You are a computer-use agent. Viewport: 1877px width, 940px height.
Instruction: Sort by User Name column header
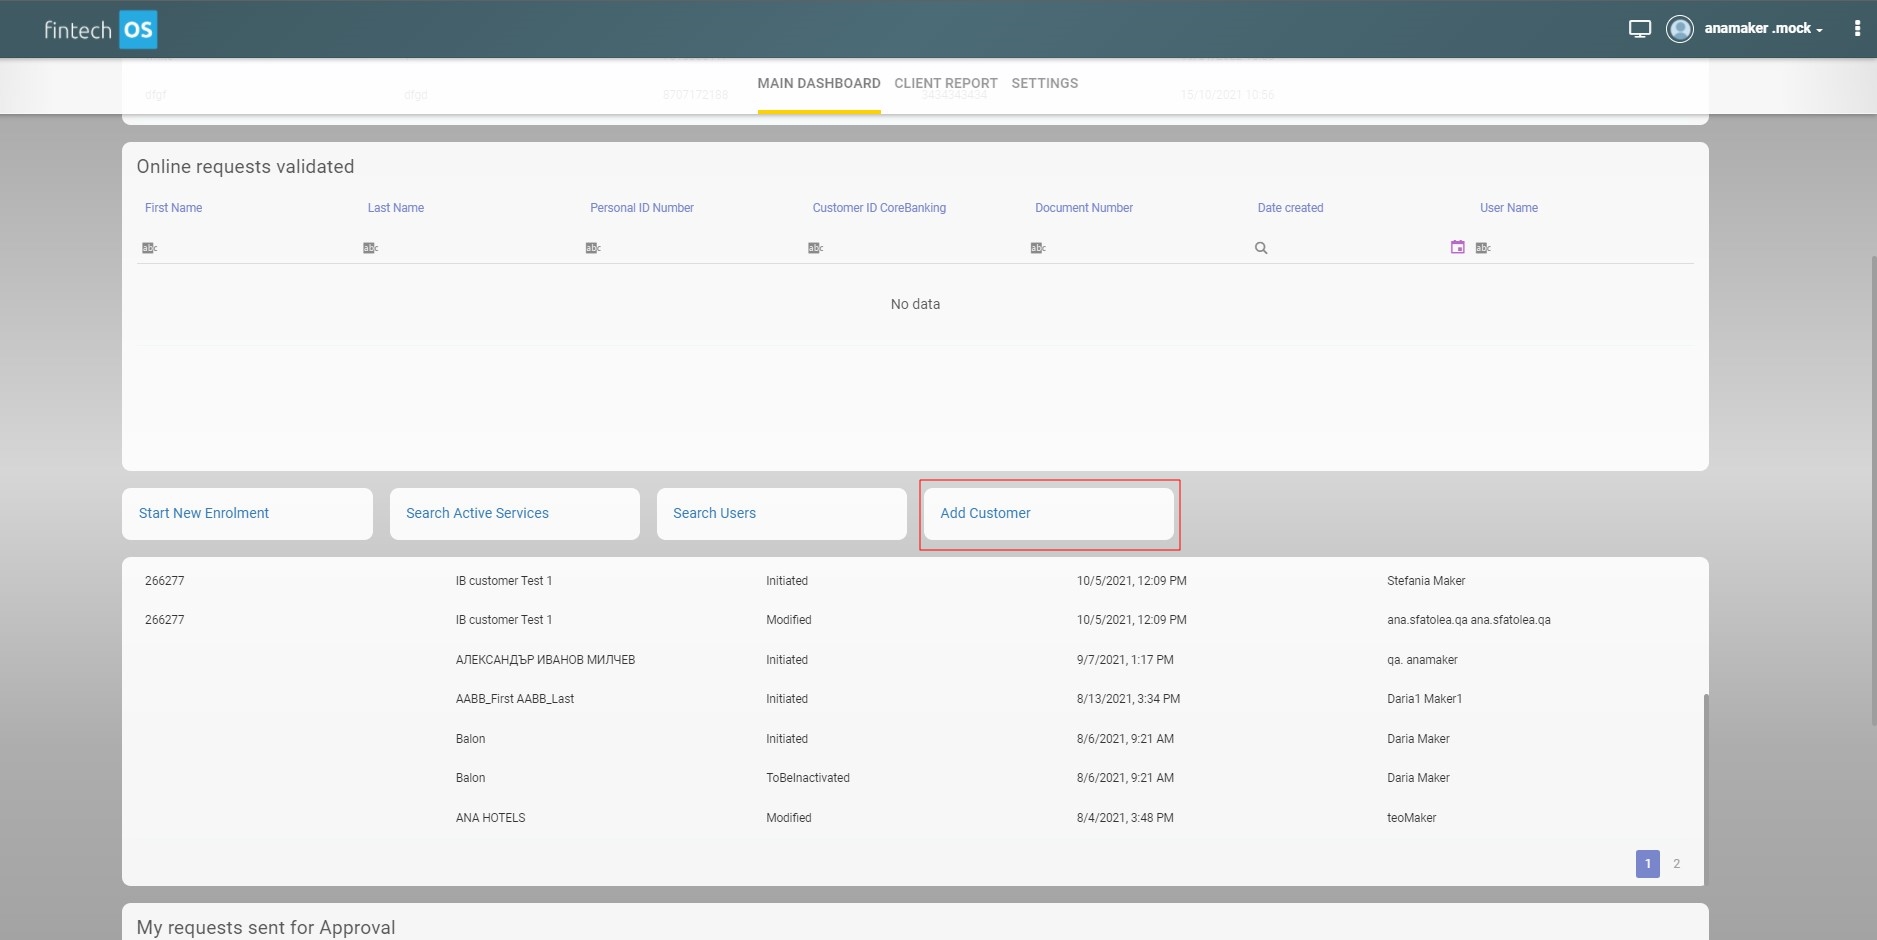click(x=1508, y=208)
